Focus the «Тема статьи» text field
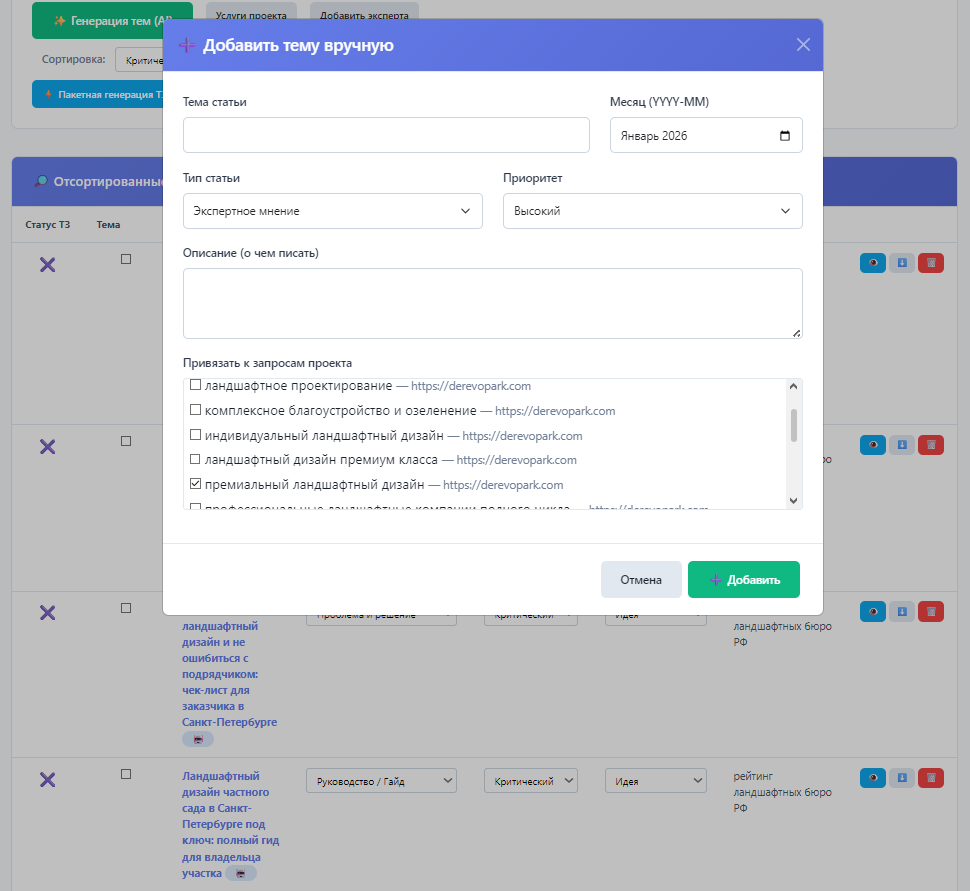Image resolution: width=970 pixels, height=891 pixels. tap(386, 135)
